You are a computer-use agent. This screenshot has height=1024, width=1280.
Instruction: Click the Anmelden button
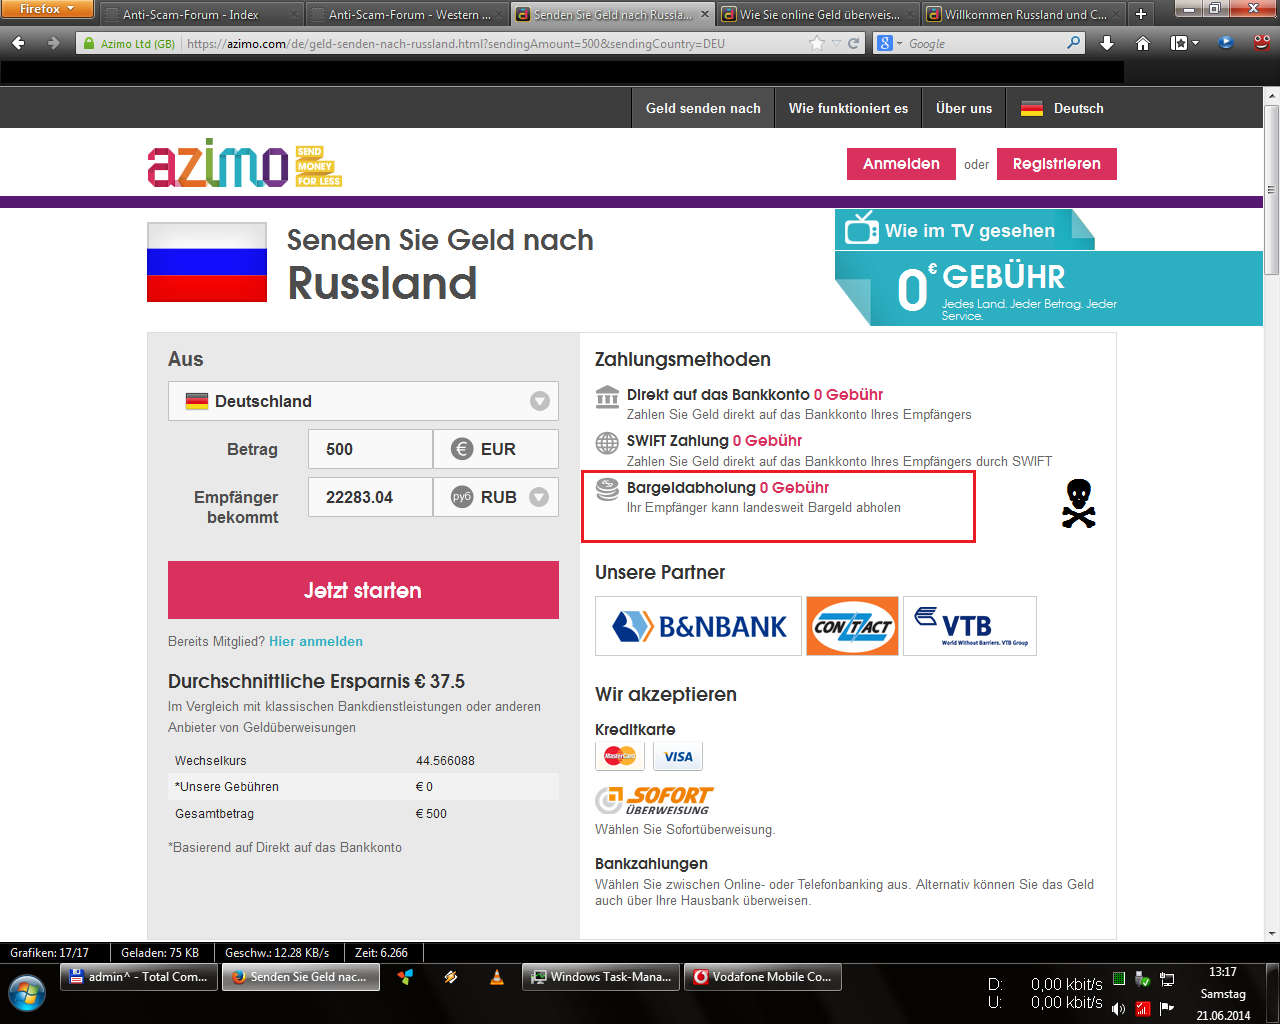pyautogui.click(x=901, y=164)
